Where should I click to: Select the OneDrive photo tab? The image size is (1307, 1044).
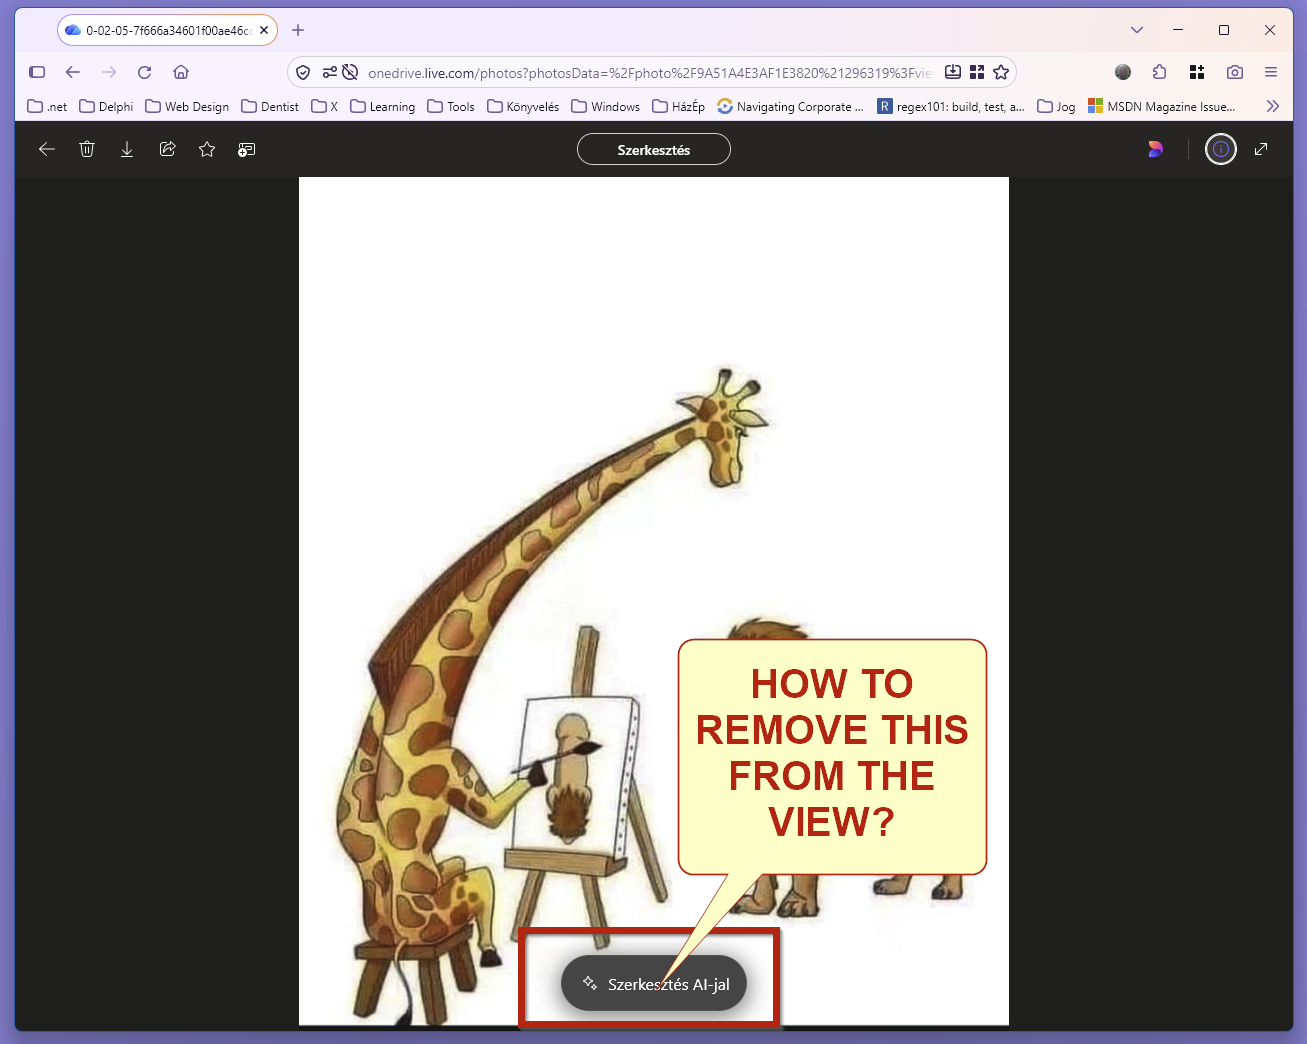pos(167,30)
